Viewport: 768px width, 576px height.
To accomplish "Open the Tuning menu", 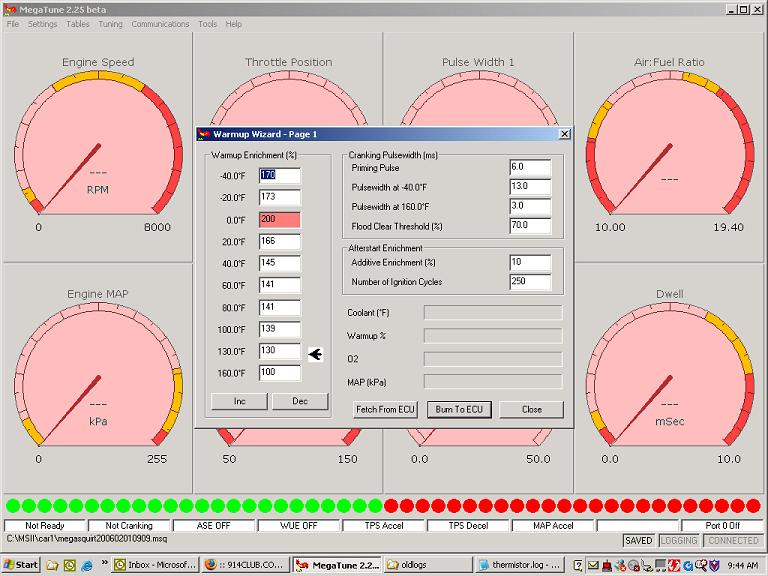I will 110,24.
